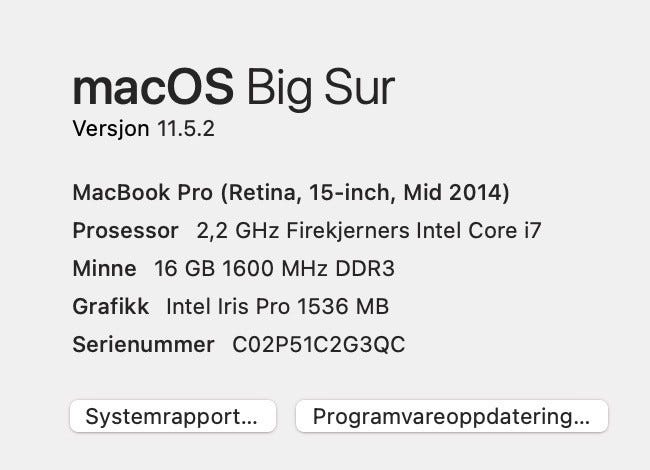Click the bold macOS title word
This screenshot has width=650, height=470.
point(152,89)
